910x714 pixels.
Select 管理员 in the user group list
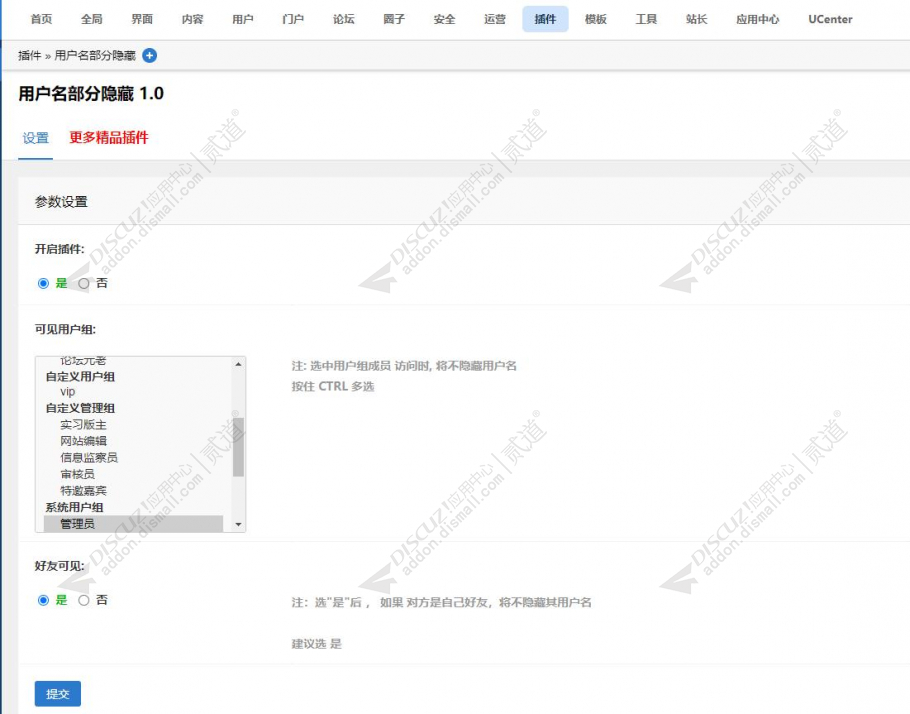133,524
